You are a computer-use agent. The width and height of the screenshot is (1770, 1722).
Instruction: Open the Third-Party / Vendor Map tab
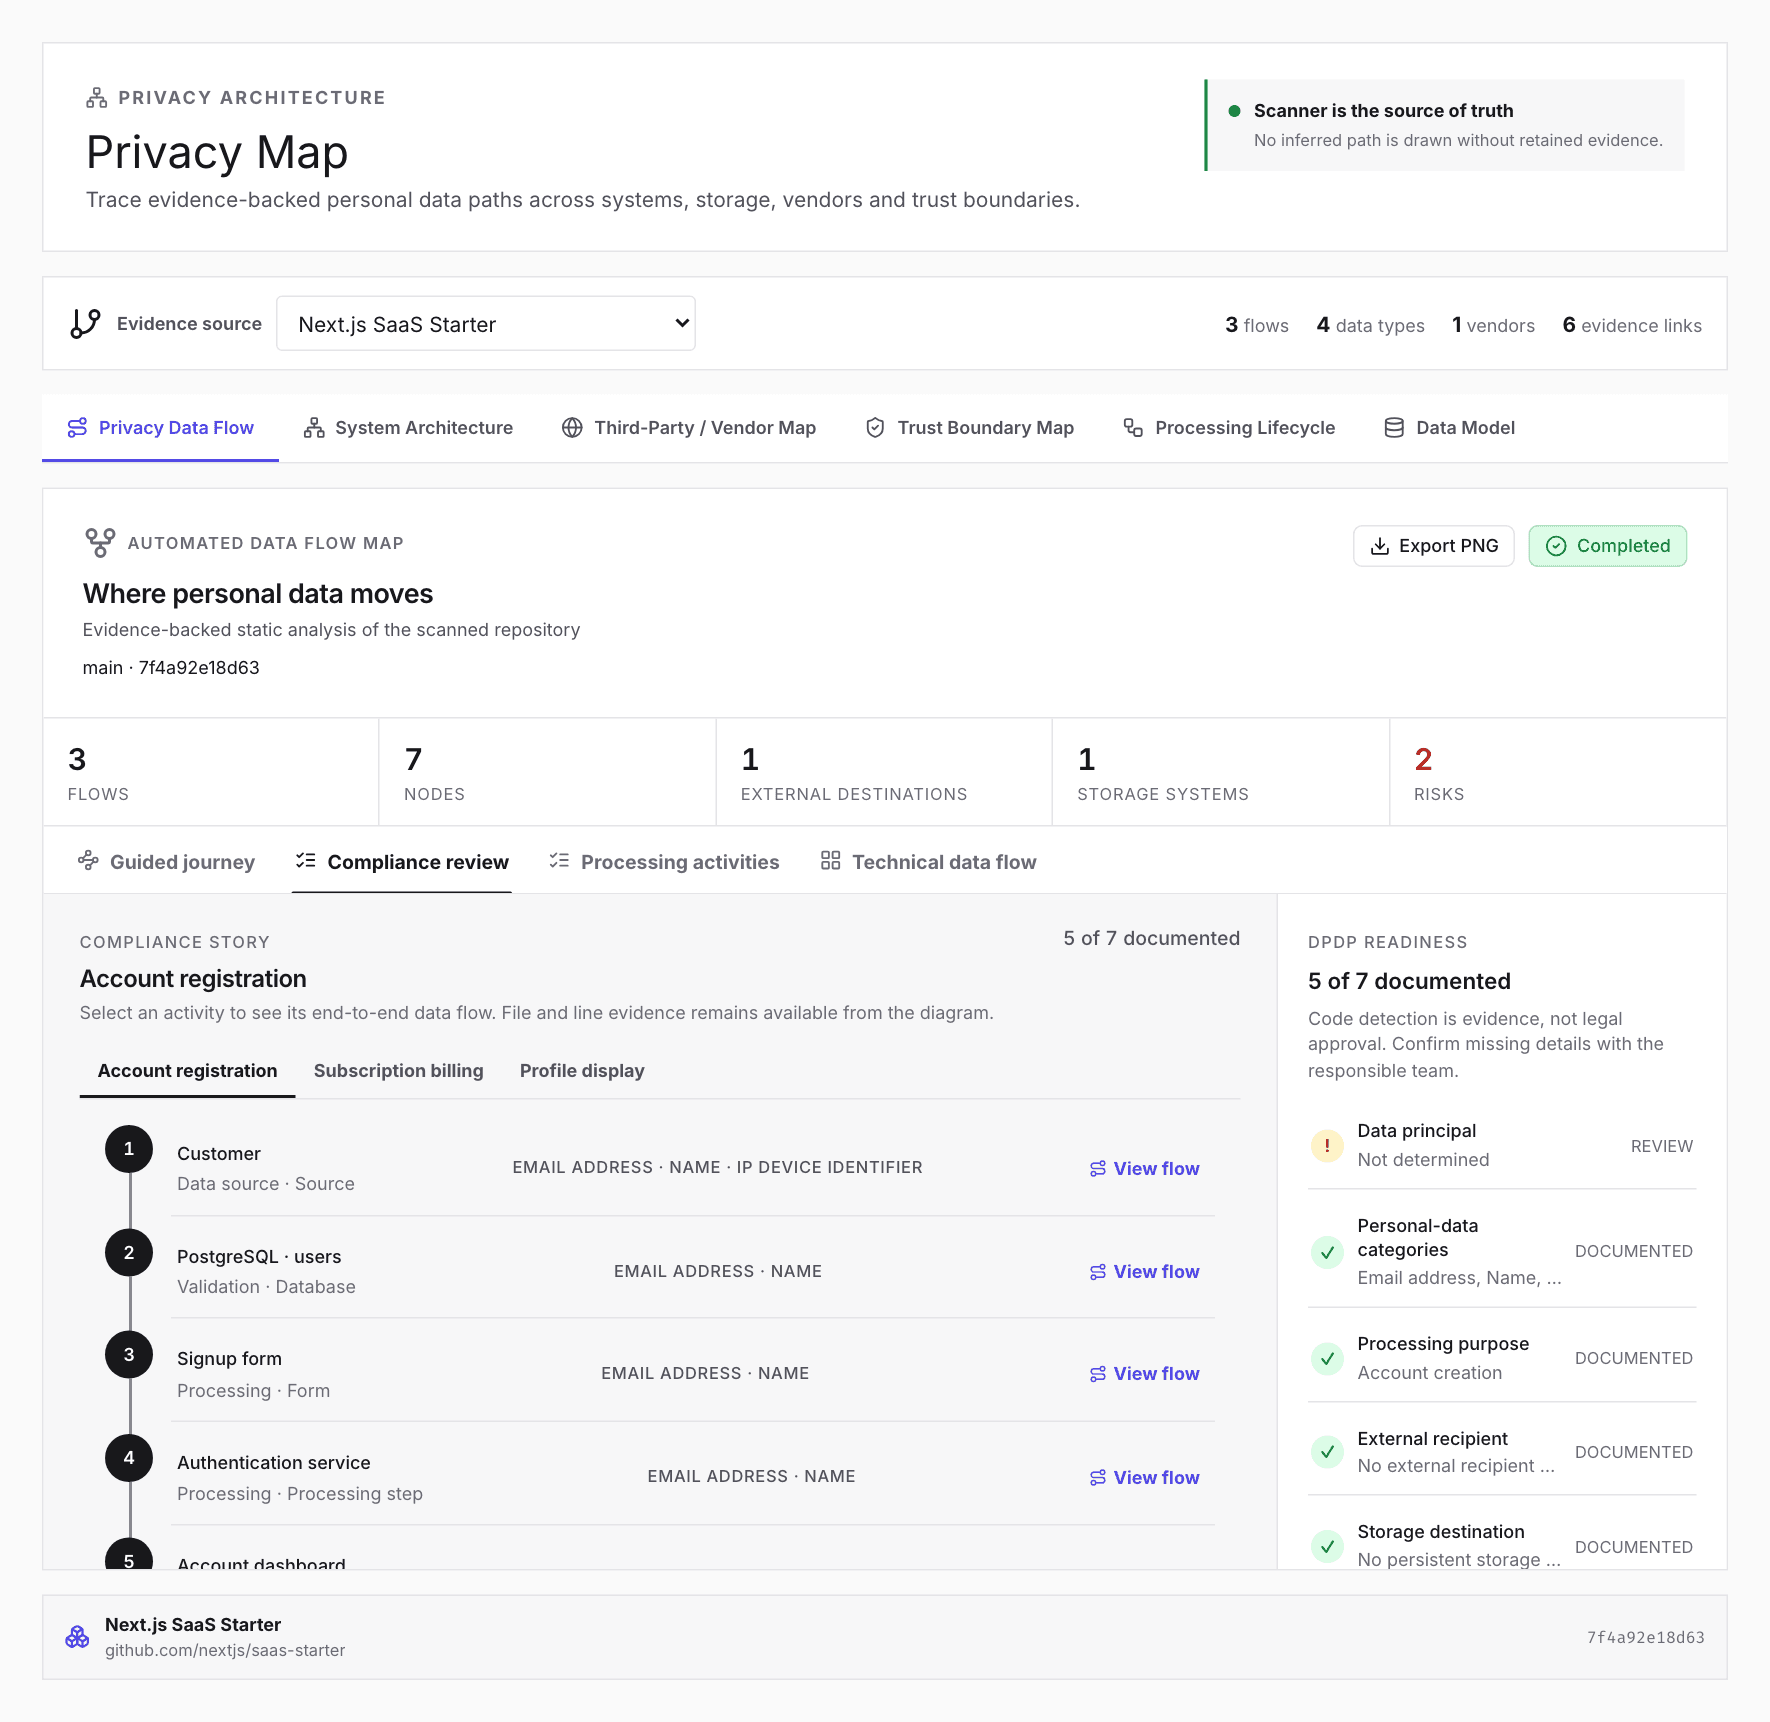[x=689, y=428]
